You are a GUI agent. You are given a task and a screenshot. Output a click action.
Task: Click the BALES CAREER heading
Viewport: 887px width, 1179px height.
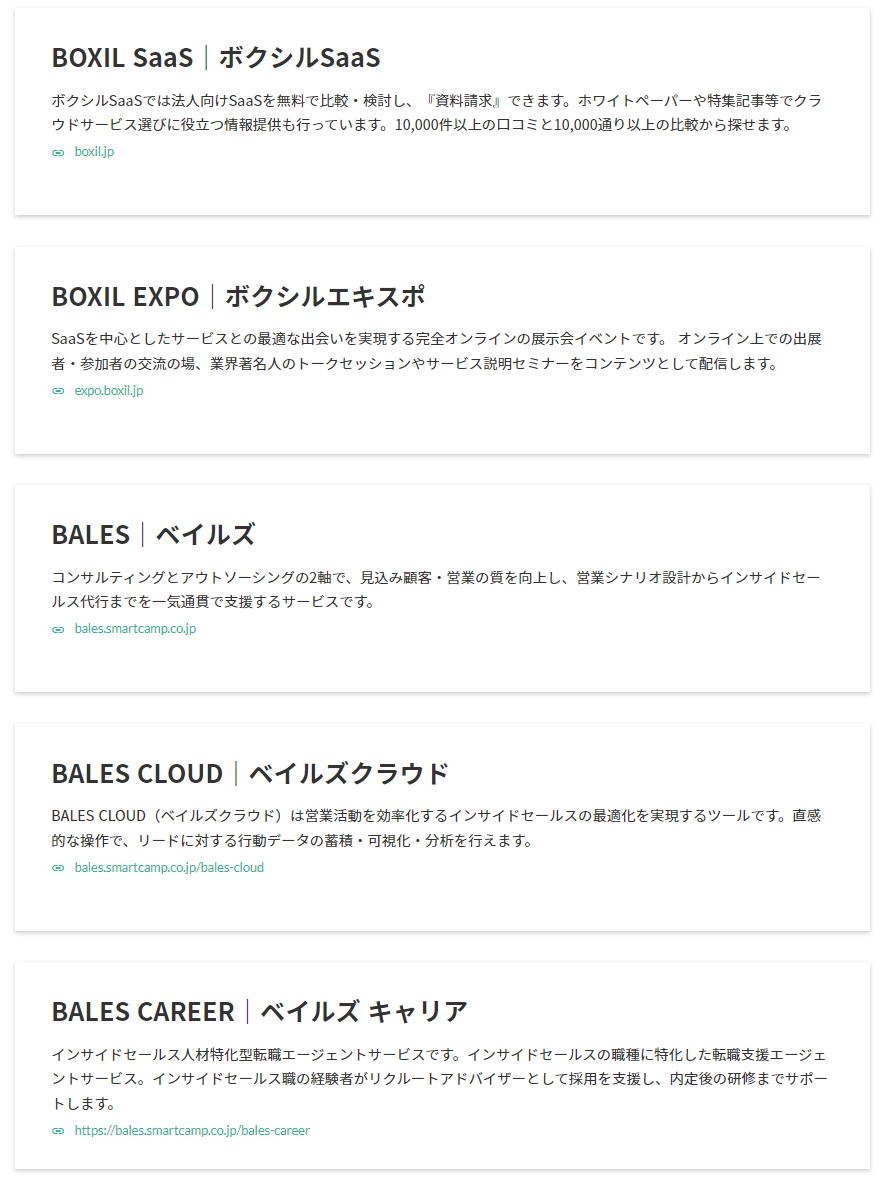[259, 1012]
